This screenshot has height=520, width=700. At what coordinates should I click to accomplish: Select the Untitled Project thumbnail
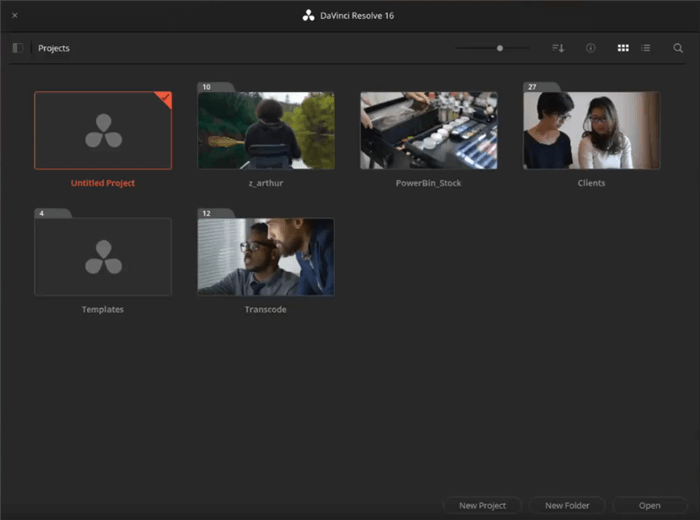click(x=103, y=131)
